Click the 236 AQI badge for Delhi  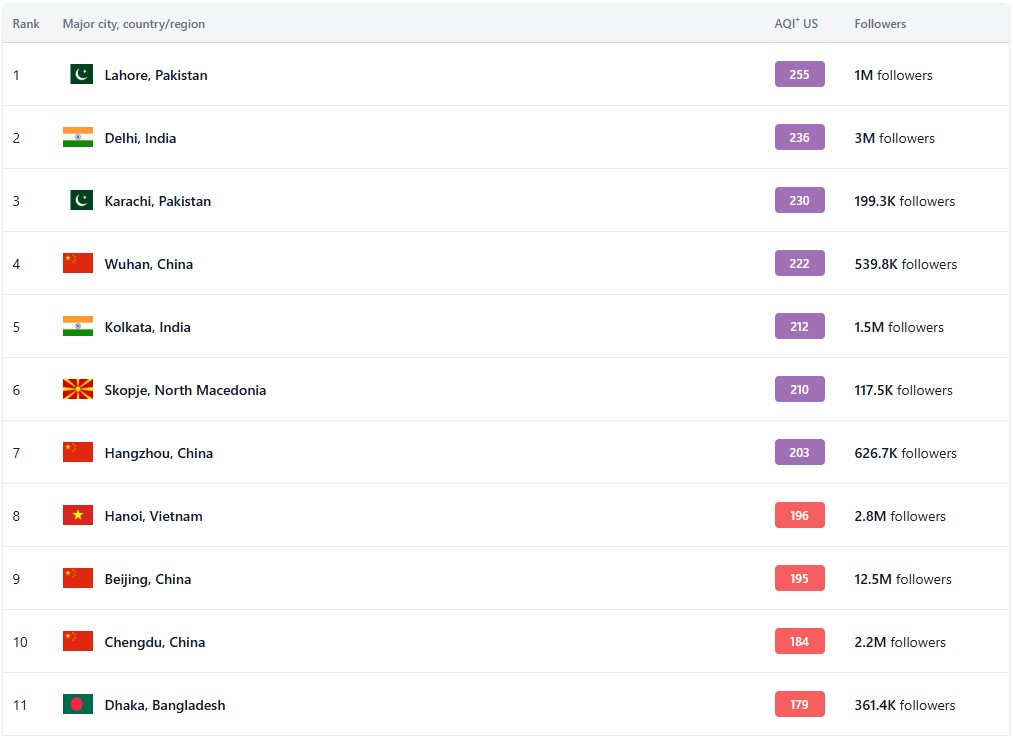[x=799, y=137]
